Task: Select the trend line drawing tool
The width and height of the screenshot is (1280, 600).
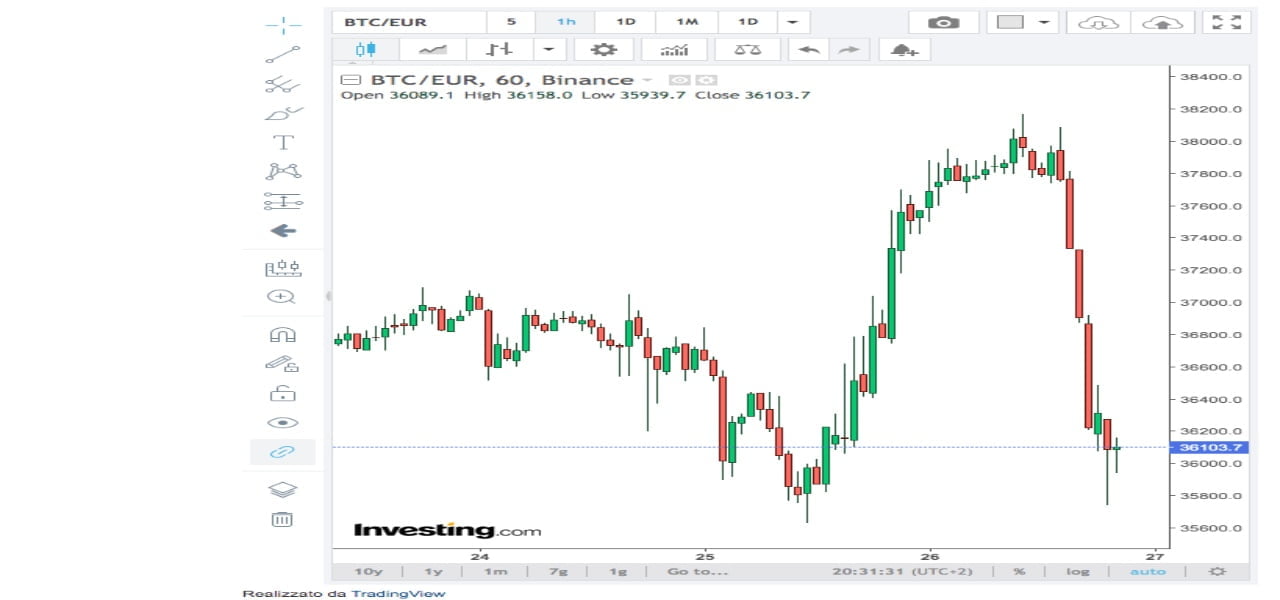Action: (283, 54)
